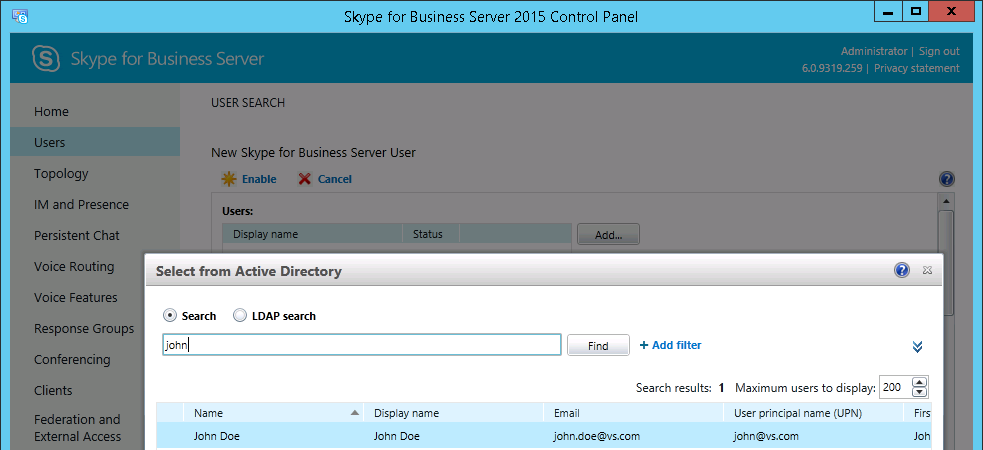Decrease maximum users to display
The width and height of the screenshot is (983, 450).
pos(919,392)
